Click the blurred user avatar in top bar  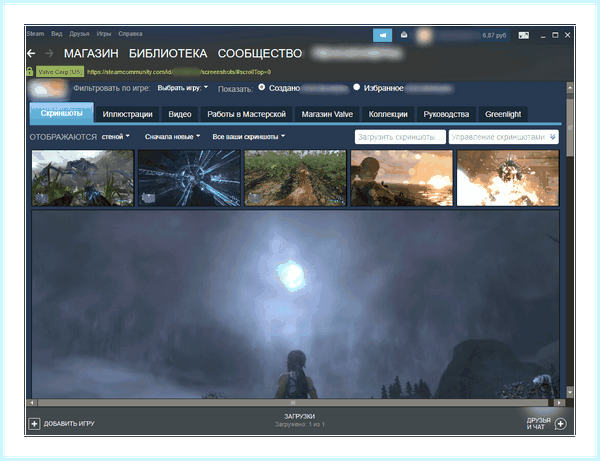point(424,36)
